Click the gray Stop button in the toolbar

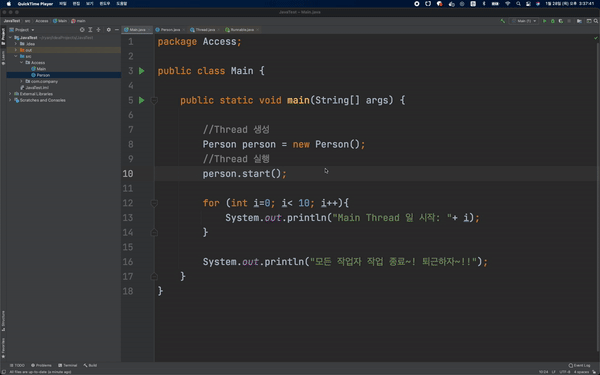pos(569,21)
